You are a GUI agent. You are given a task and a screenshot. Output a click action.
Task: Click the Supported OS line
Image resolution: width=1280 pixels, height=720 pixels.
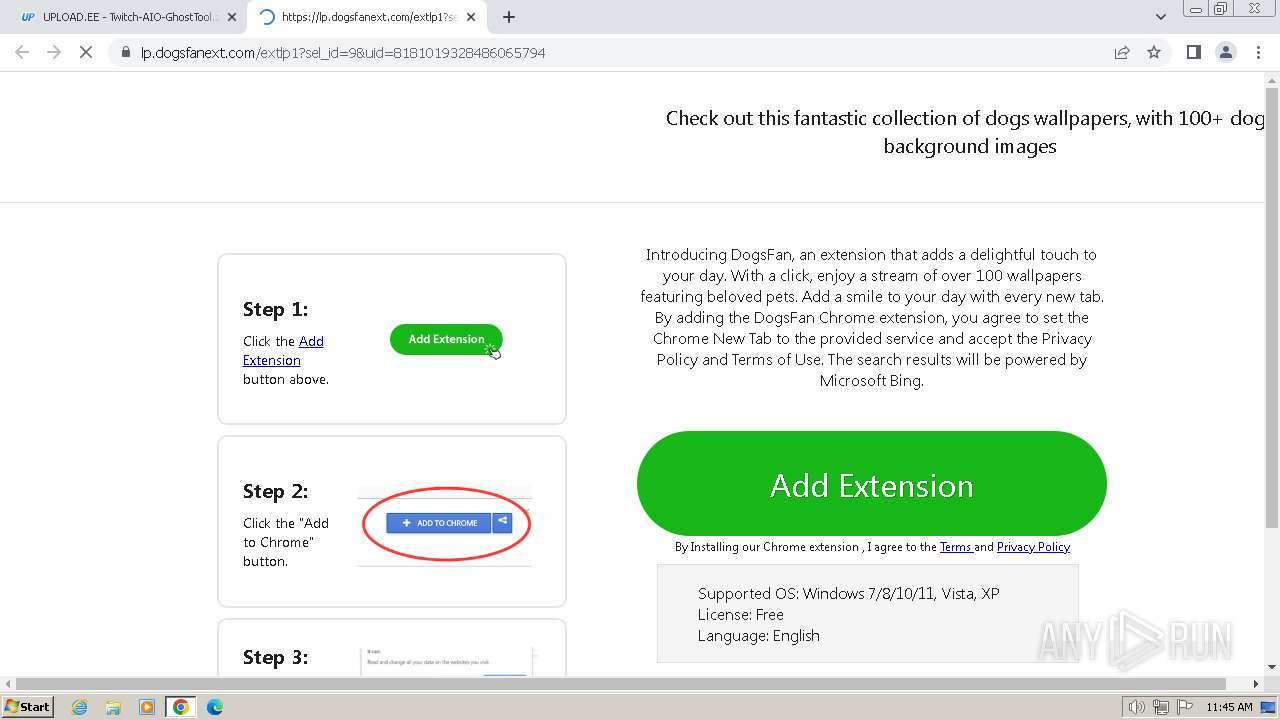(848, 593)
